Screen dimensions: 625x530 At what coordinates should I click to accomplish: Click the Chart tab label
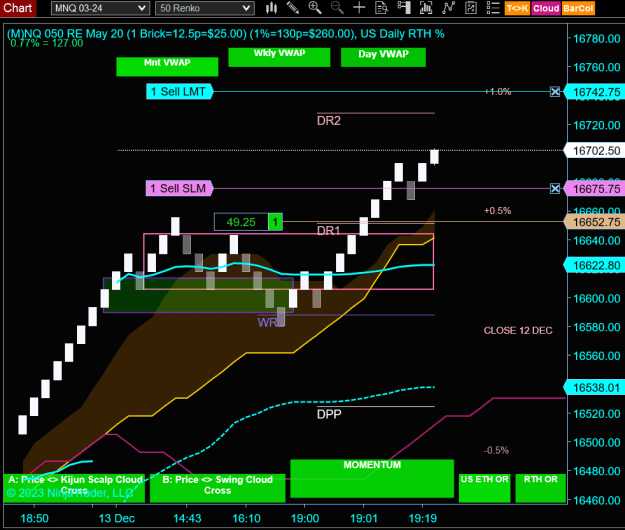pos(18,8)
